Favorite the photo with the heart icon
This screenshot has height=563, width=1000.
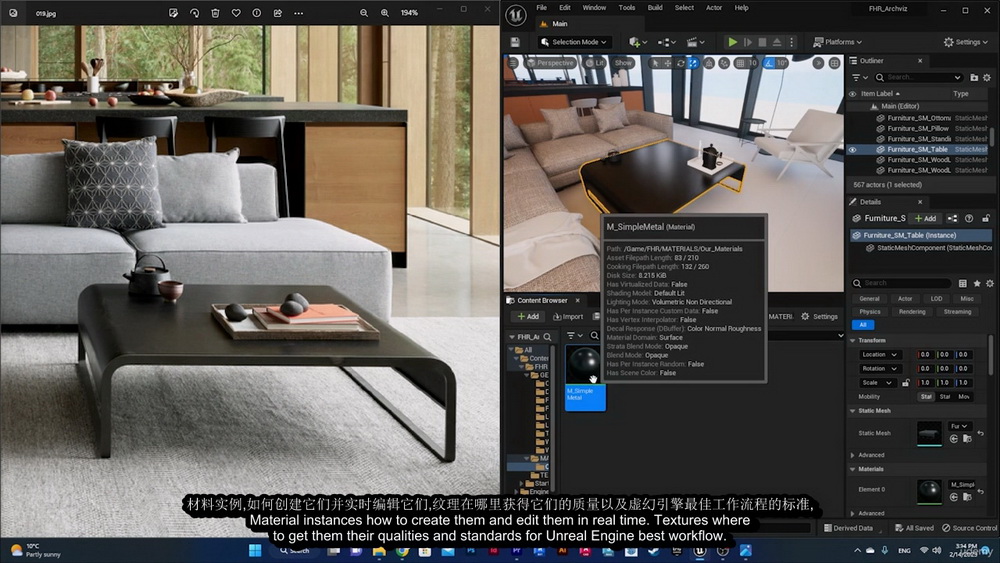(x=236, y=13)
